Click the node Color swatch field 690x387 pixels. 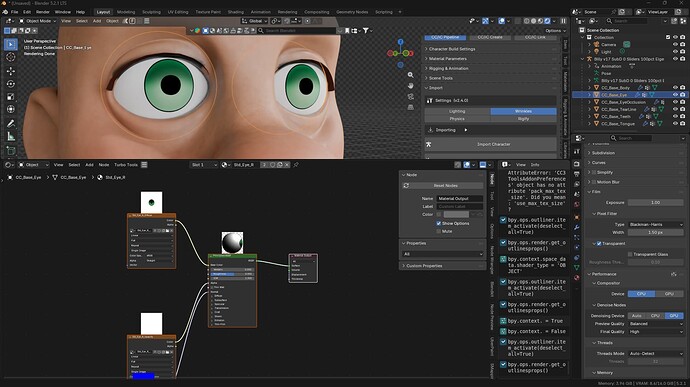tap(456, 214)
